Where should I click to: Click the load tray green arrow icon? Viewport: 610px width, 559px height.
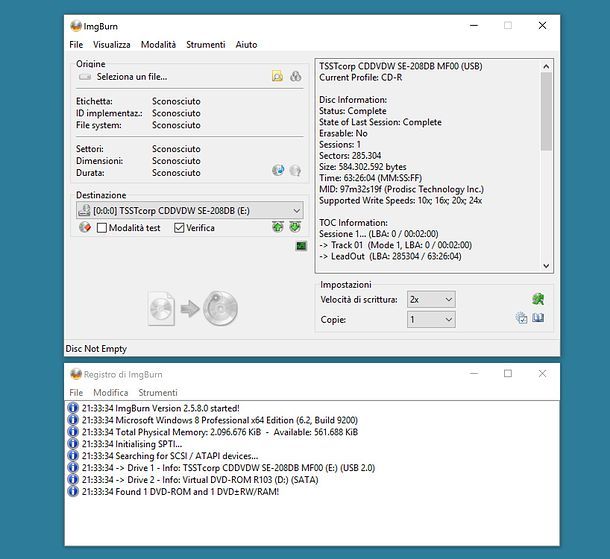tap(295, 227)
